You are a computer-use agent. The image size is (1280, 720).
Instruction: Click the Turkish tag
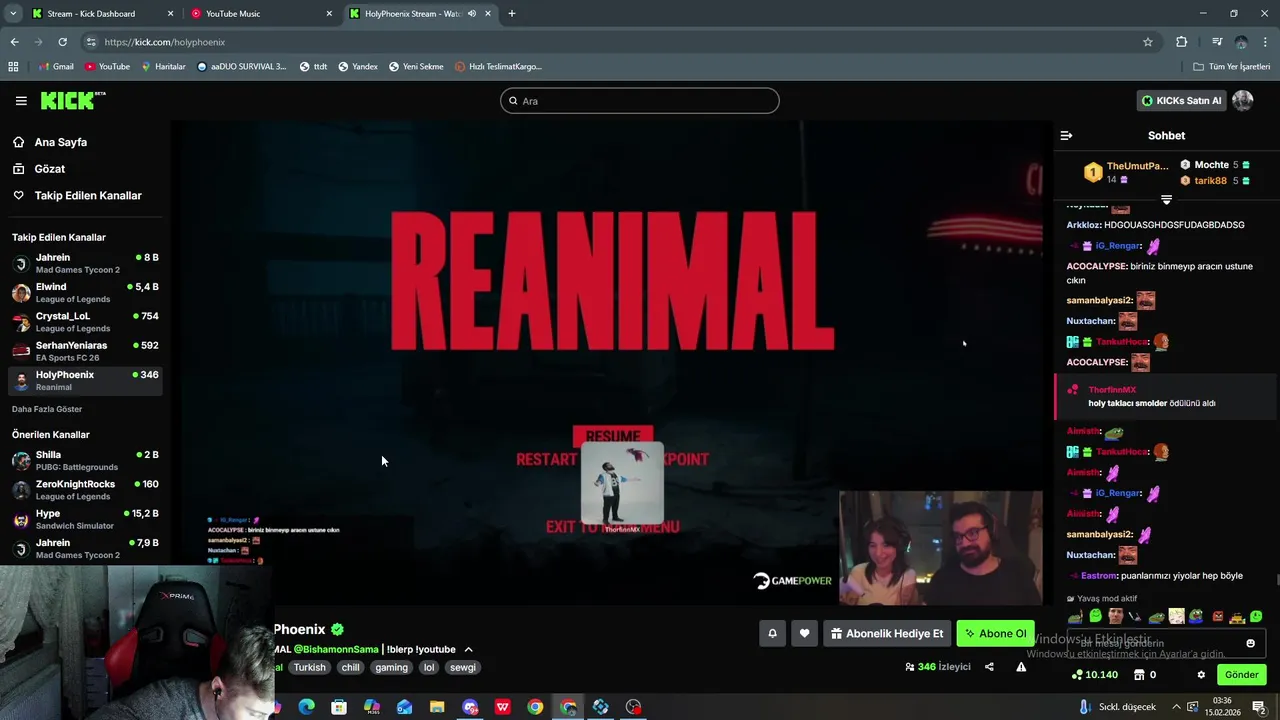pos(309,668)
